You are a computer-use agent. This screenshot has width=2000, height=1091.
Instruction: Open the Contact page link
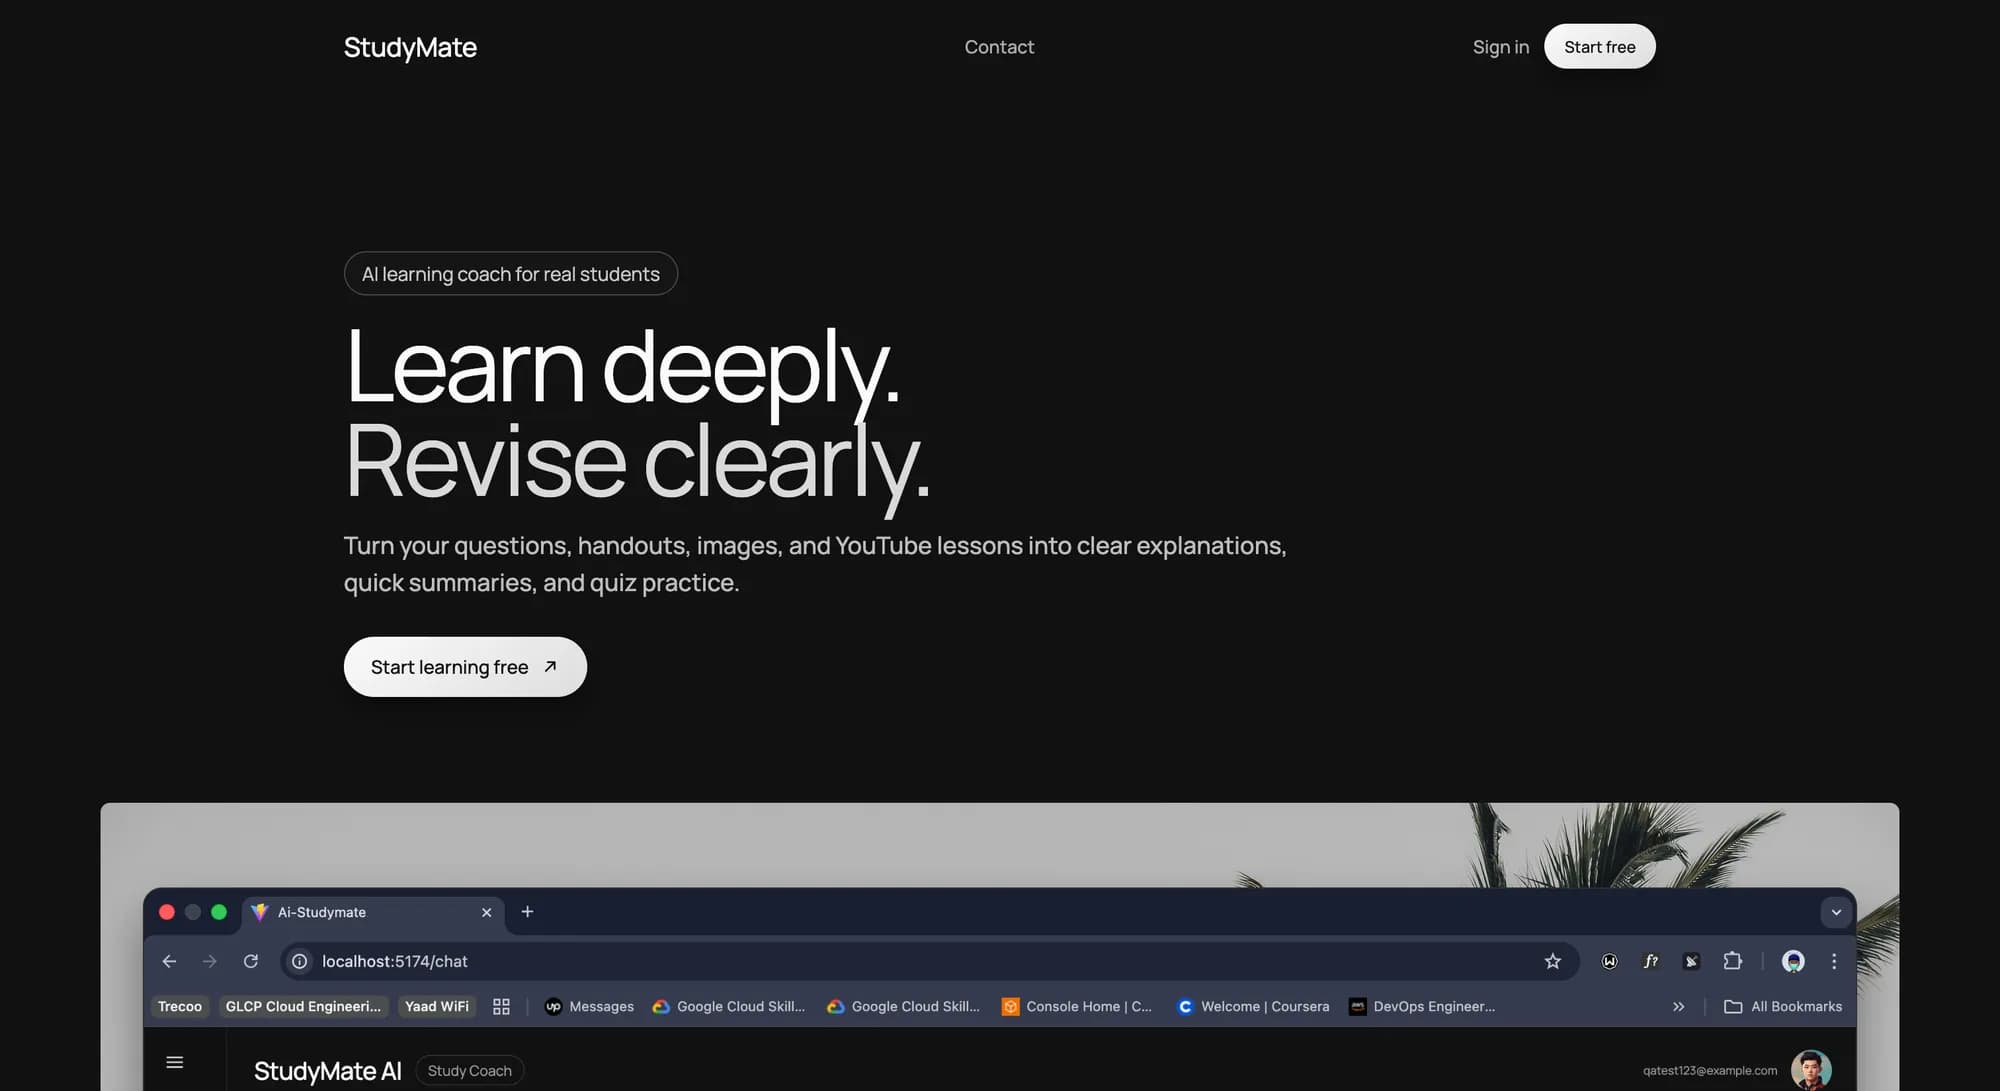[999, 47]
